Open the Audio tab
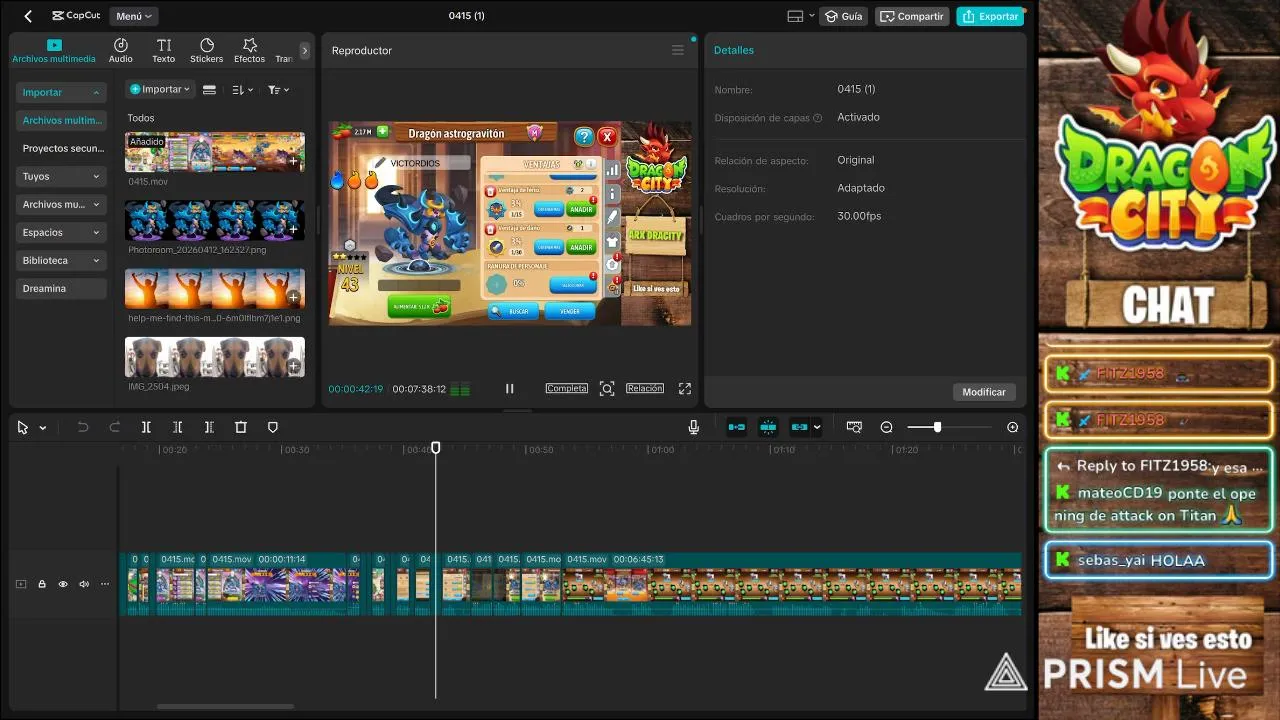Viewport: 1280px width, 720px height. 121,51
